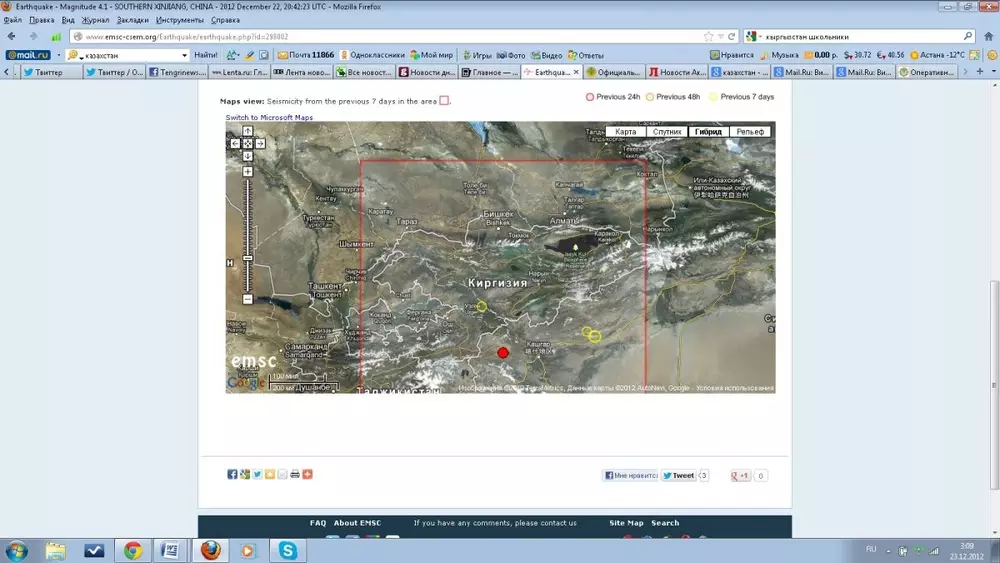The width and height of the screenshot is (1000, 563).
Task: Open Skype from the Windows taskbar
Action: pos(288,550)
